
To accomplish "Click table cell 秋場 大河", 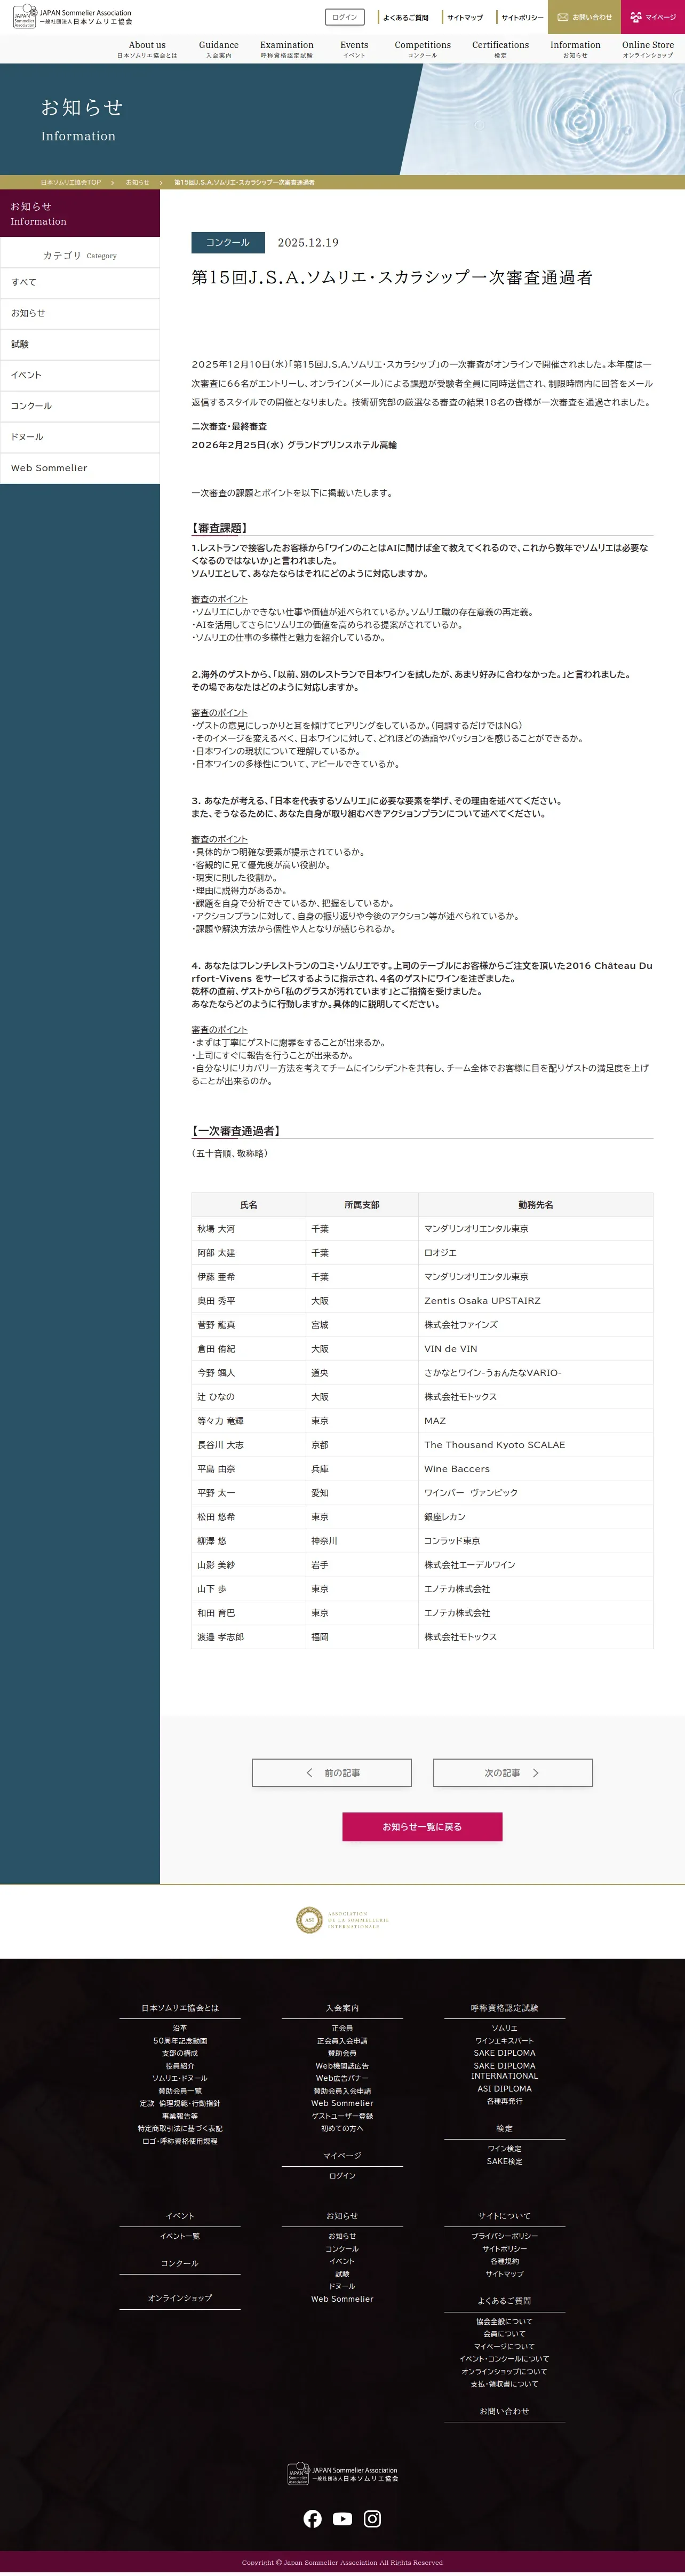I will tap(248, 1228).
